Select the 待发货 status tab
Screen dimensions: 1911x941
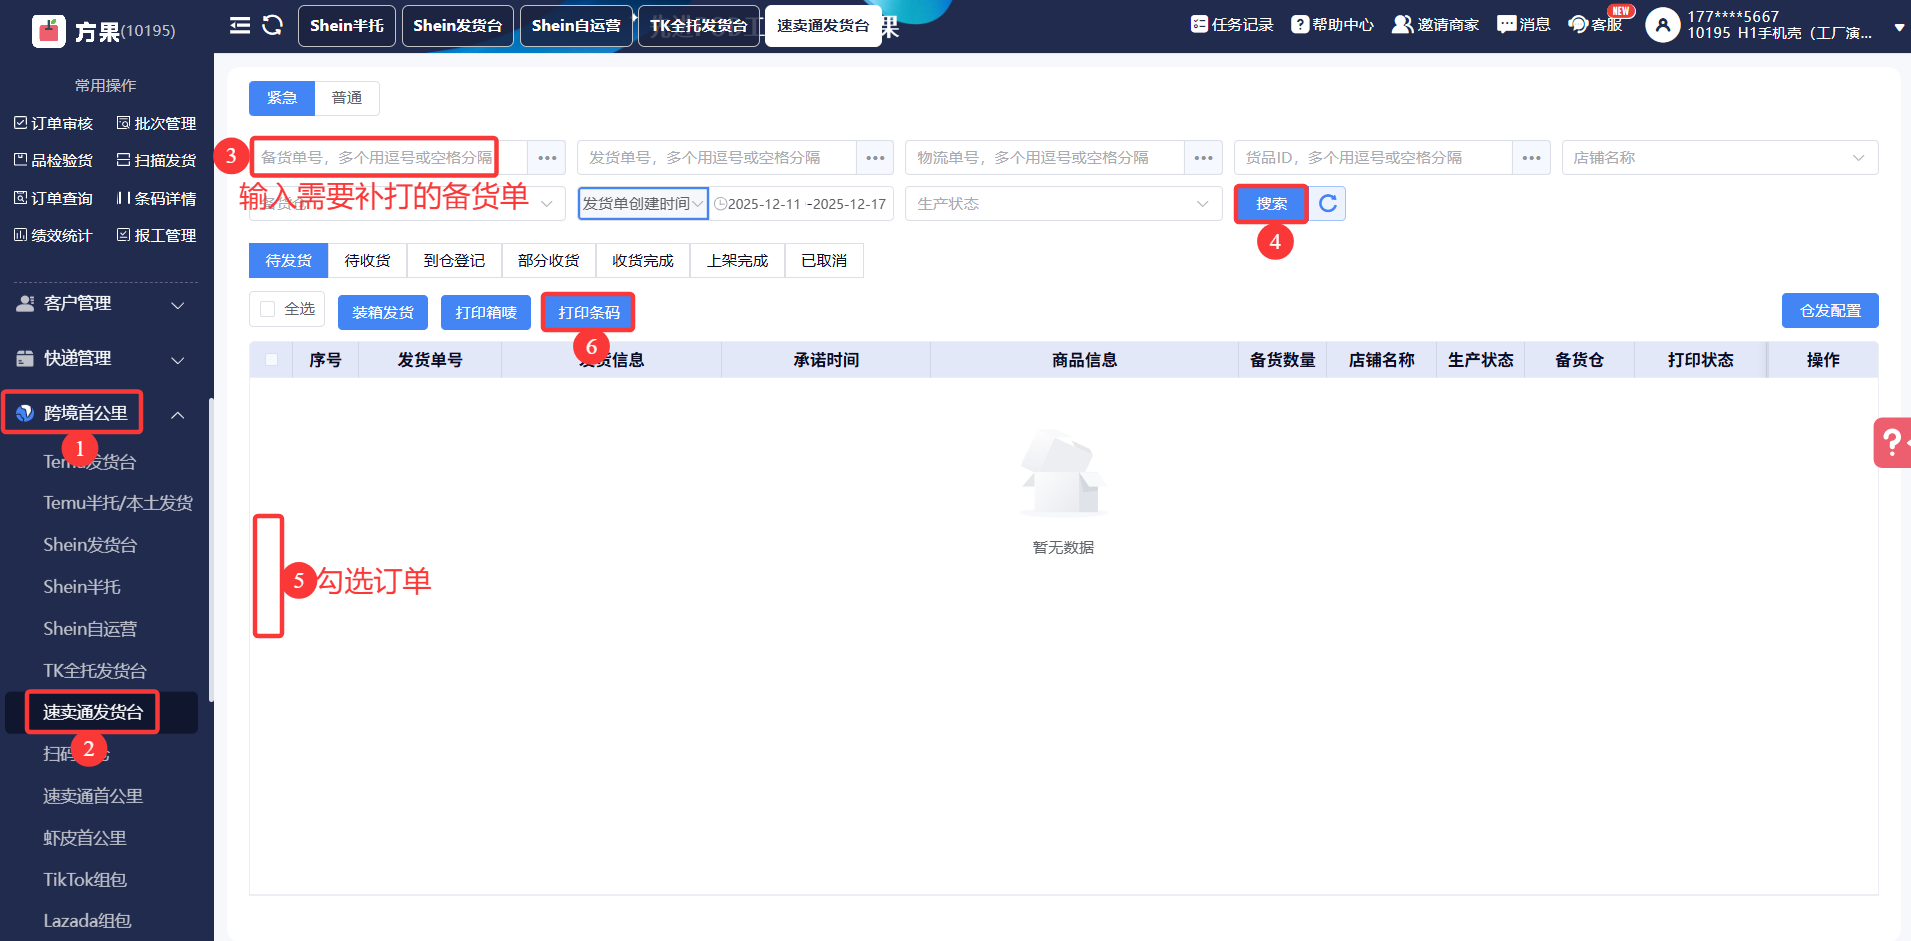tap(289, 261)
